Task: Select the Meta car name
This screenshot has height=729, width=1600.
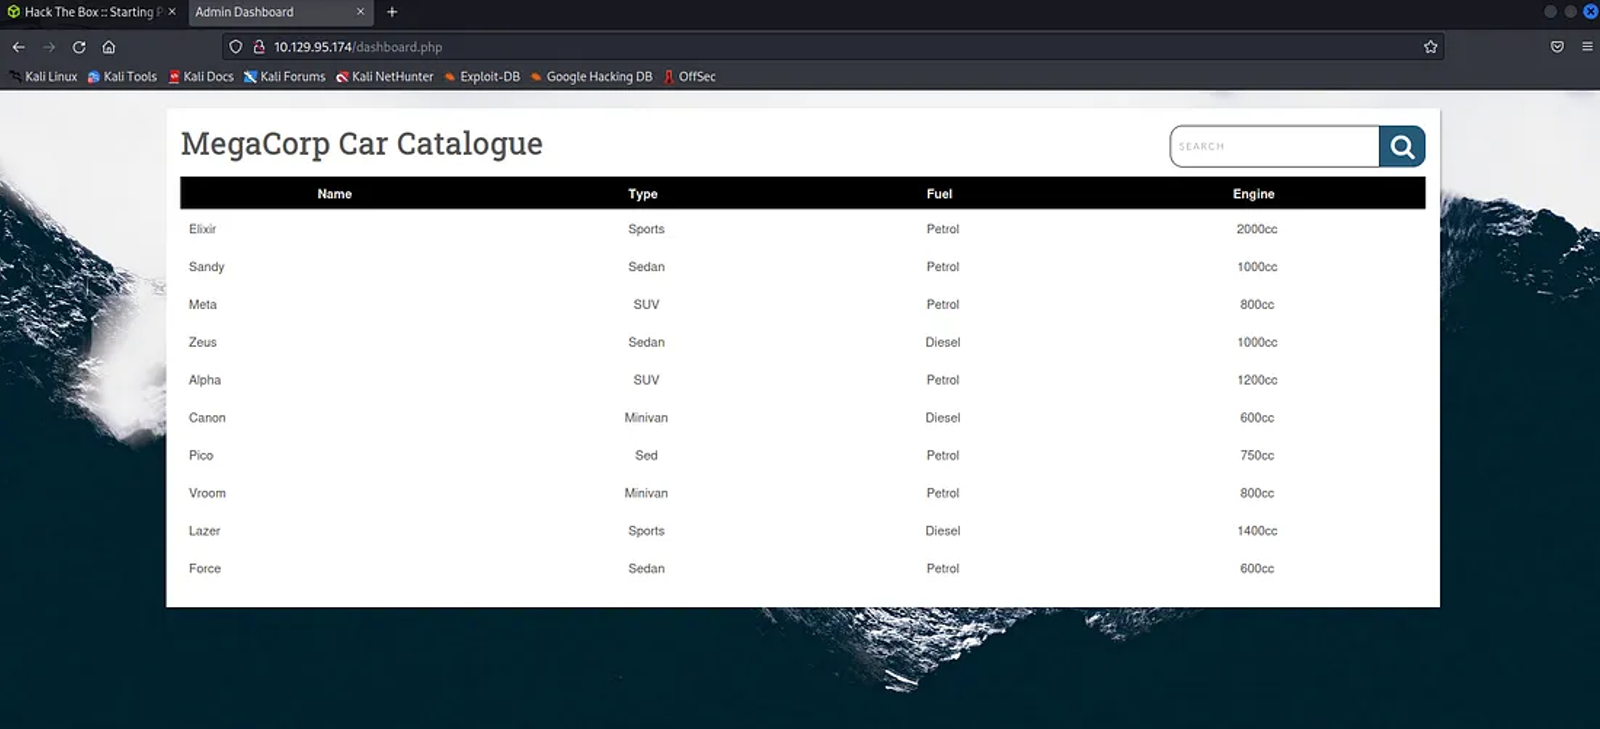Action: click(x=202, y=305)
